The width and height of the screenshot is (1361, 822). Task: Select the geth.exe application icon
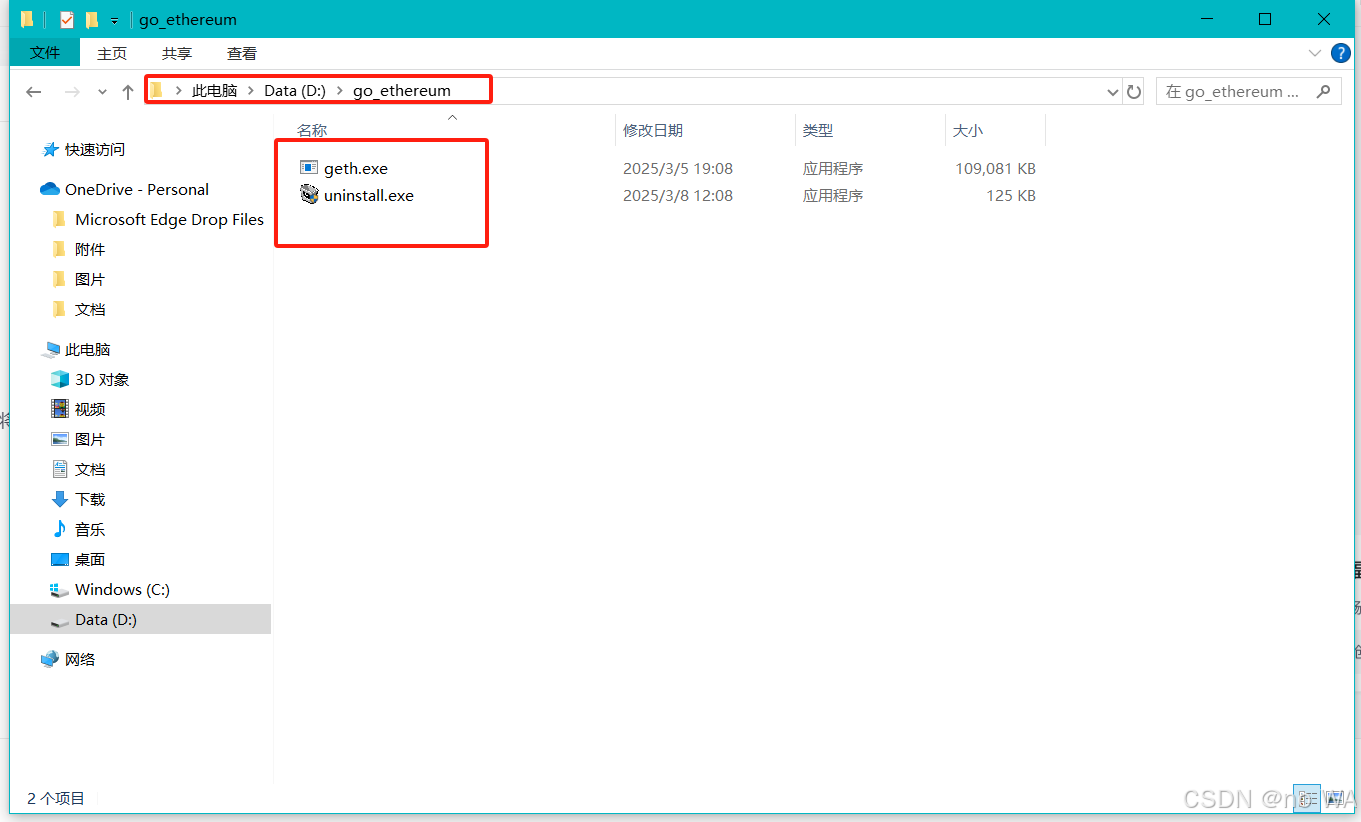310,168
